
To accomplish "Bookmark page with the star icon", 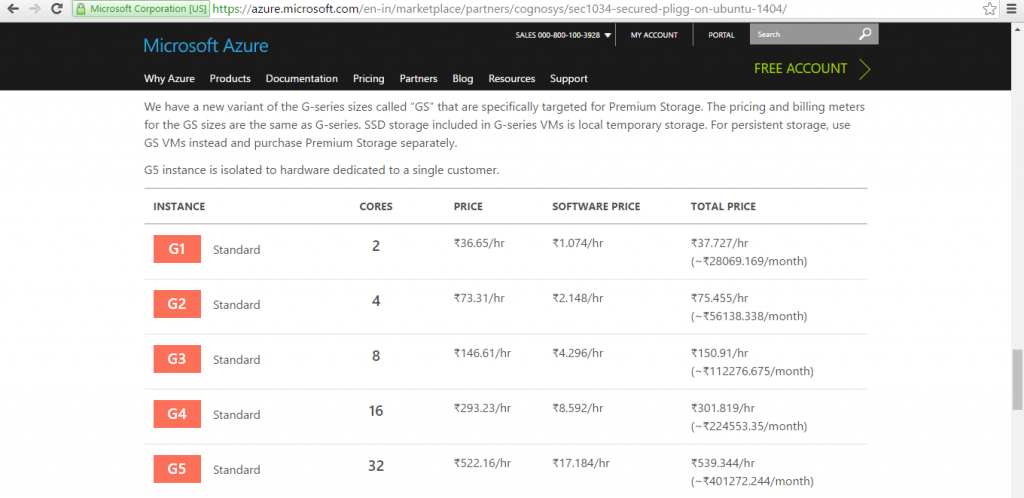I will pyautogui.click(x=988, y=9).
